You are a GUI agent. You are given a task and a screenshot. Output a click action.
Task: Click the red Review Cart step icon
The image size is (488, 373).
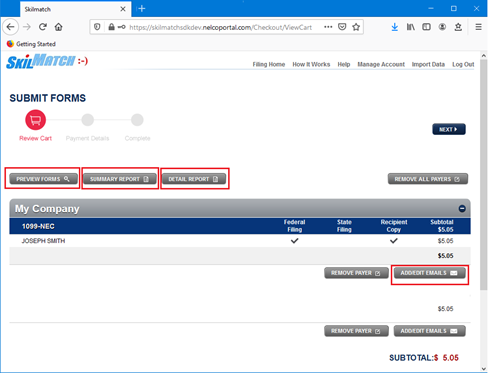(35, 120)
